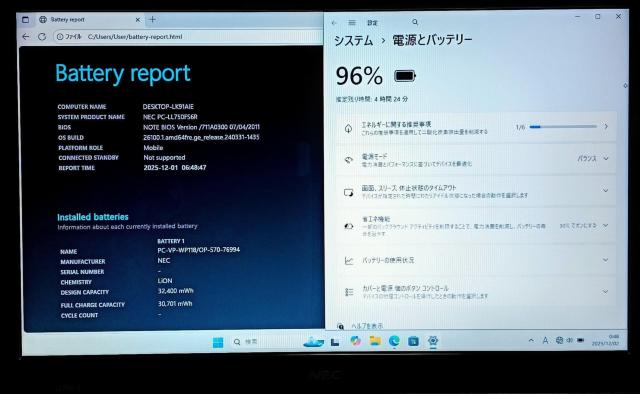Click the IME input mode A indicator
The height and width of the screenshot is (394, 640).
545,340
